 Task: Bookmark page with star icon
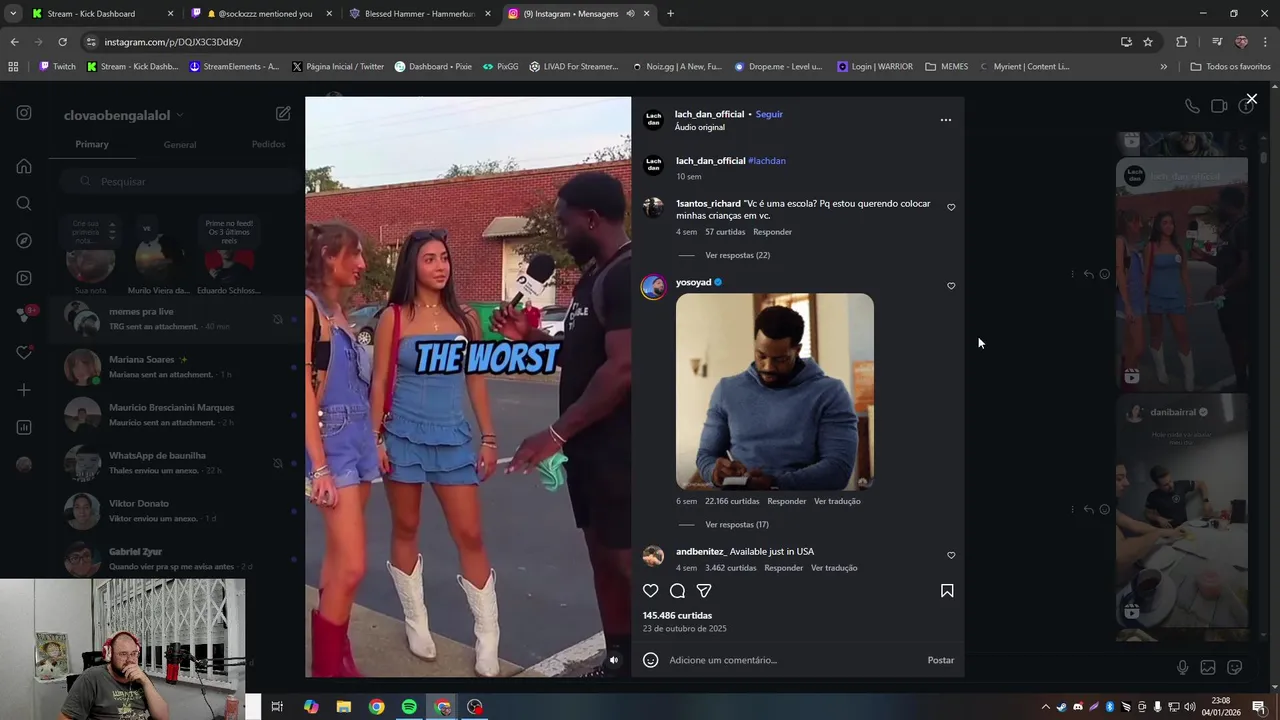coord(1148,42)
